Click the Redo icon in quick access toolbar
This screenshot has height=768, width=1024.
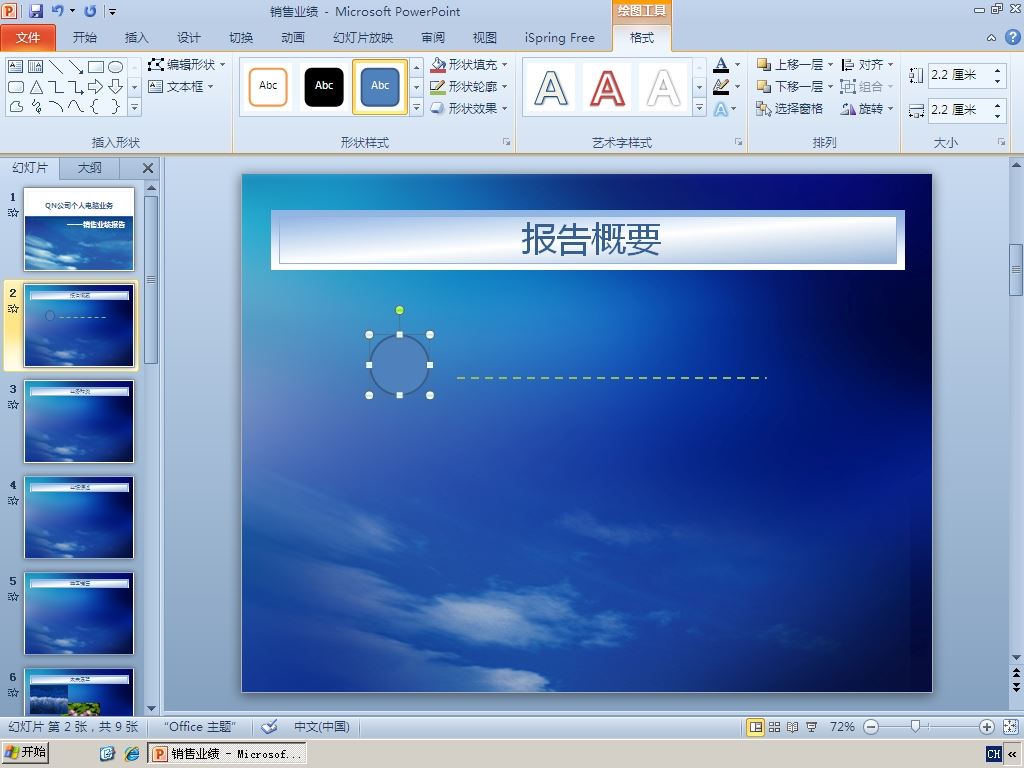coord(90,11)
